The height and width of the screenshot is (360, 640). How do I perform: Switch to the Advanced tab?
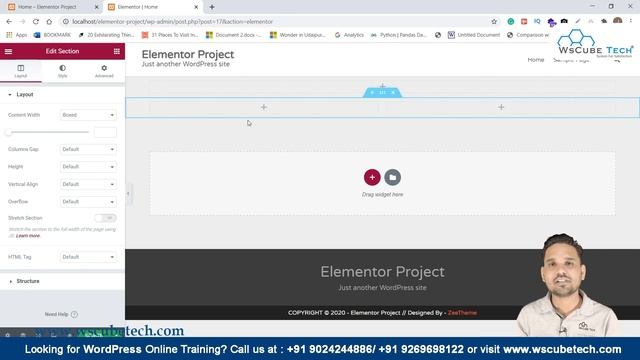click(104, 71)
